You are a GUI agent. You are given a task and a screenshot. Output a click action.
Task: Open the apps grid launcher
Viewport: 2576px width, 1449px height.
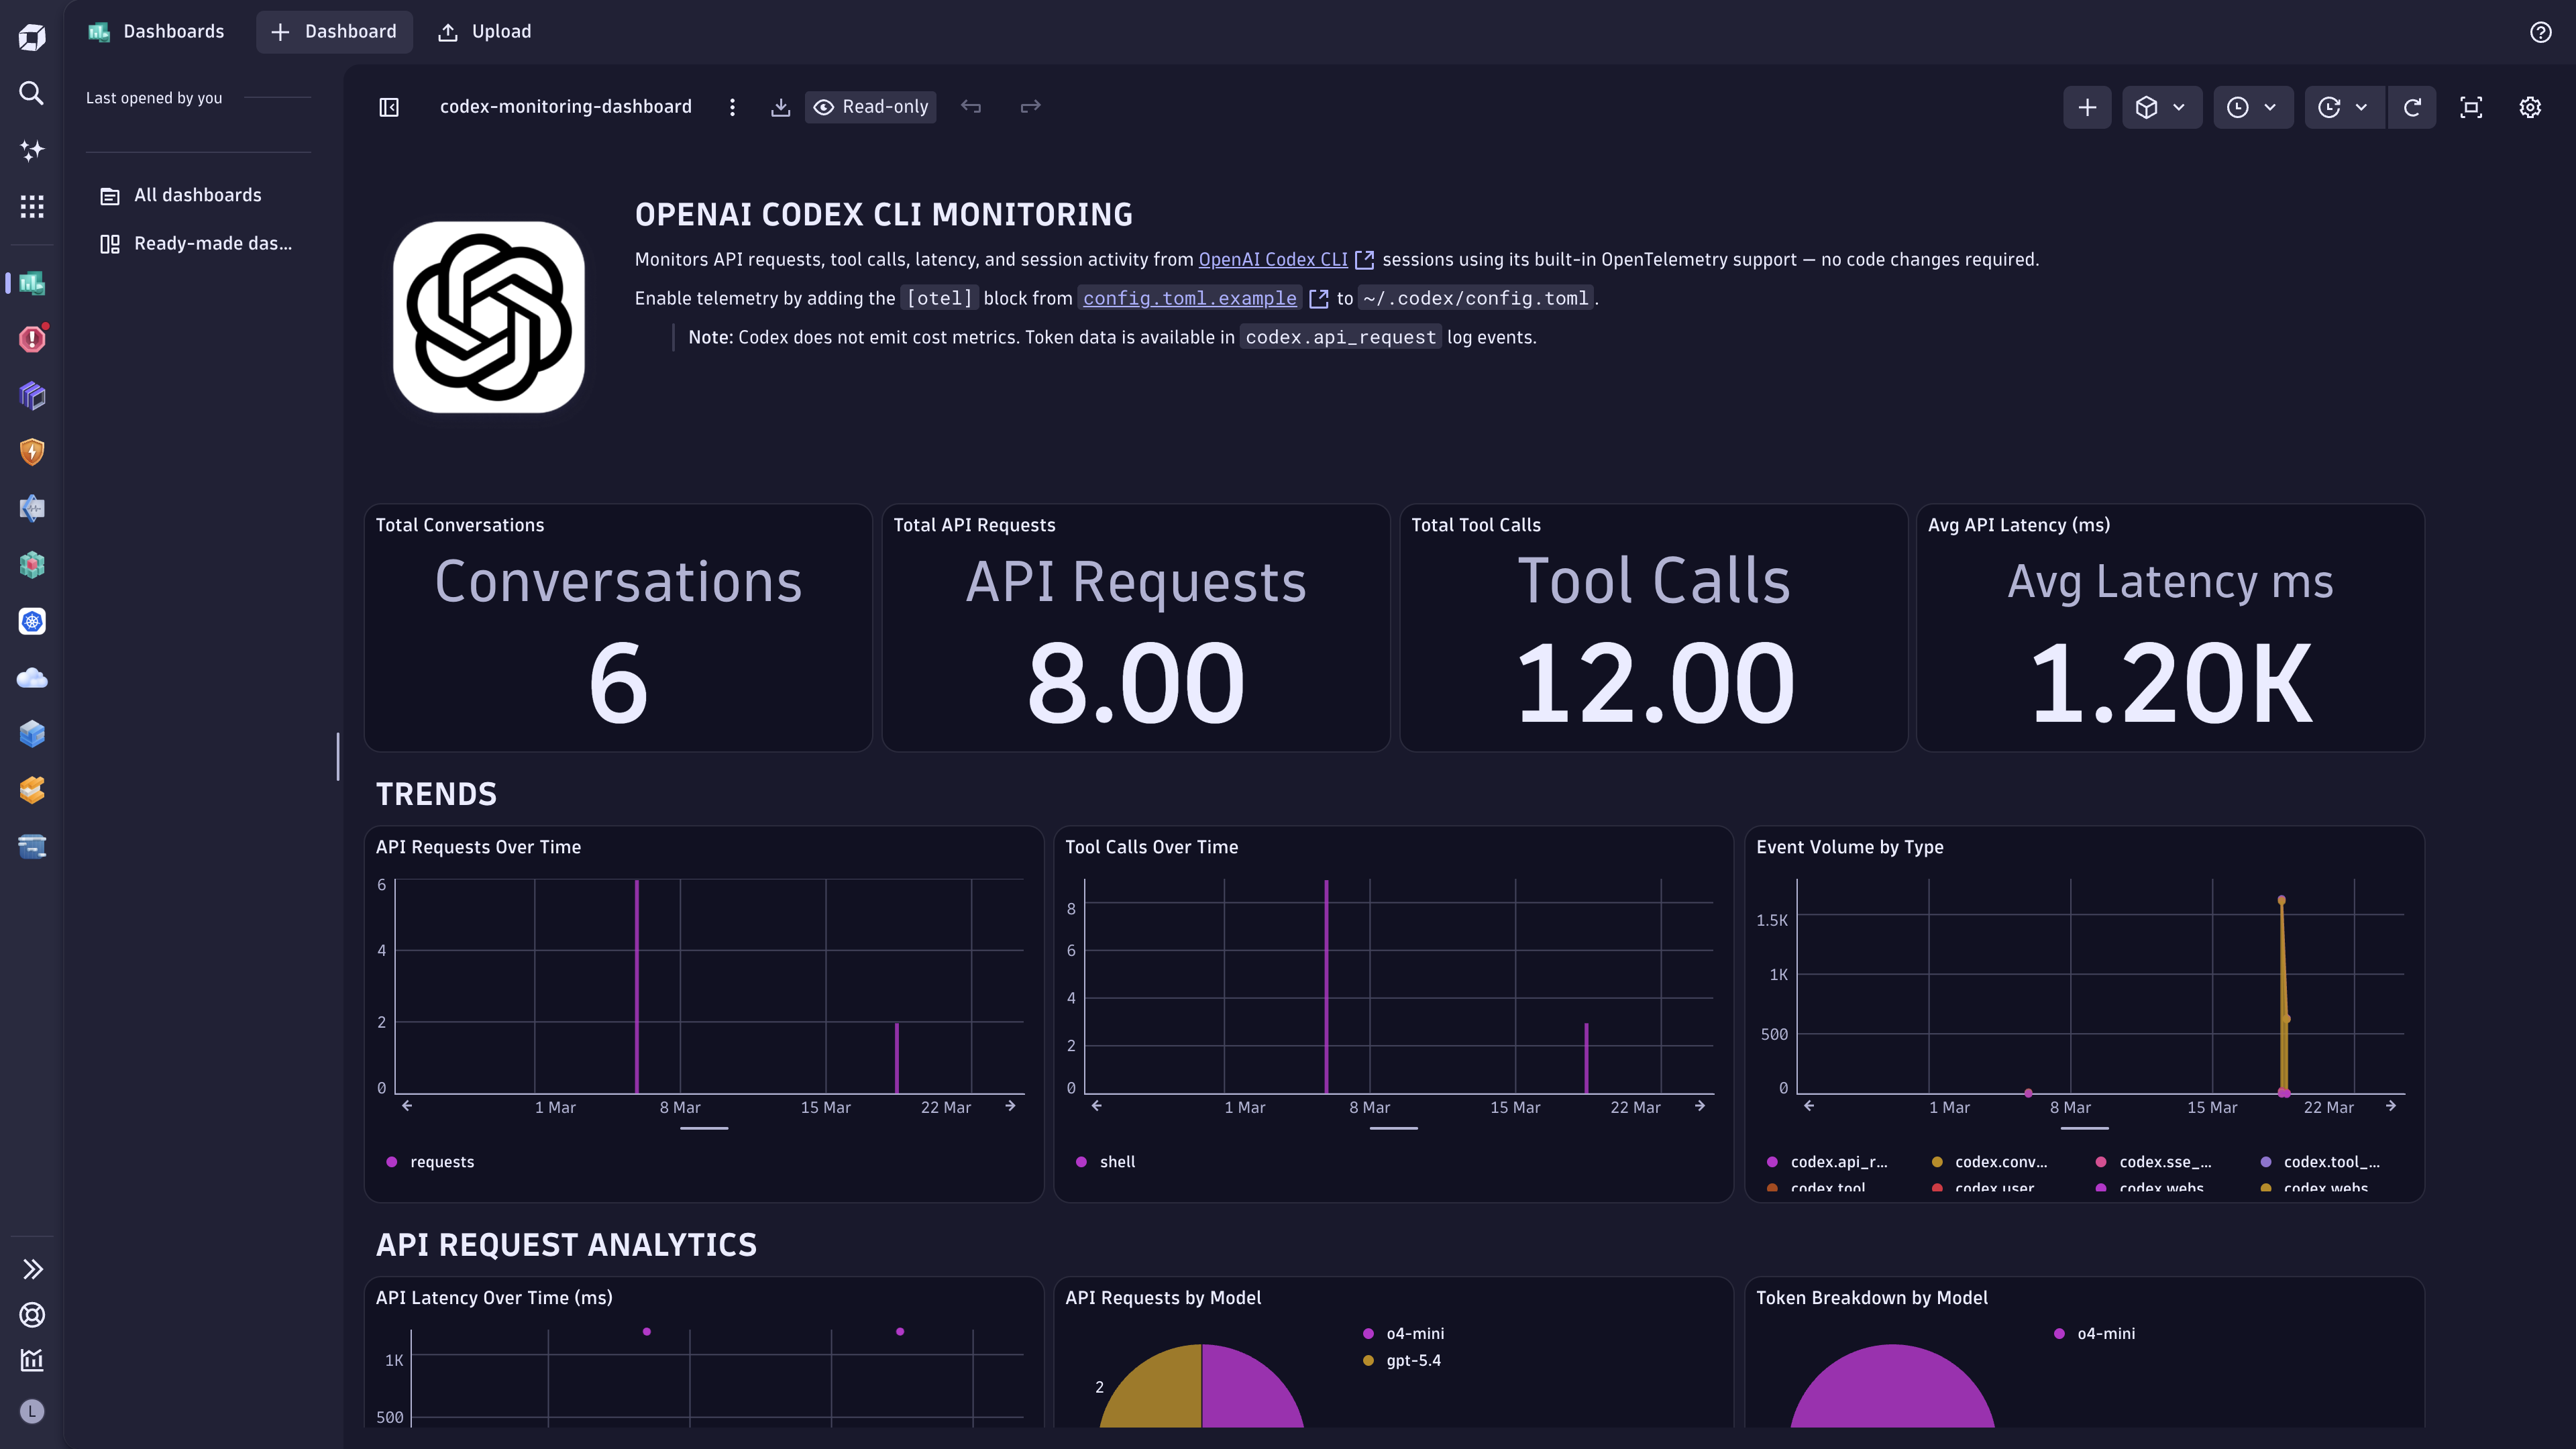pyautogui.click(x=32, y=206)
